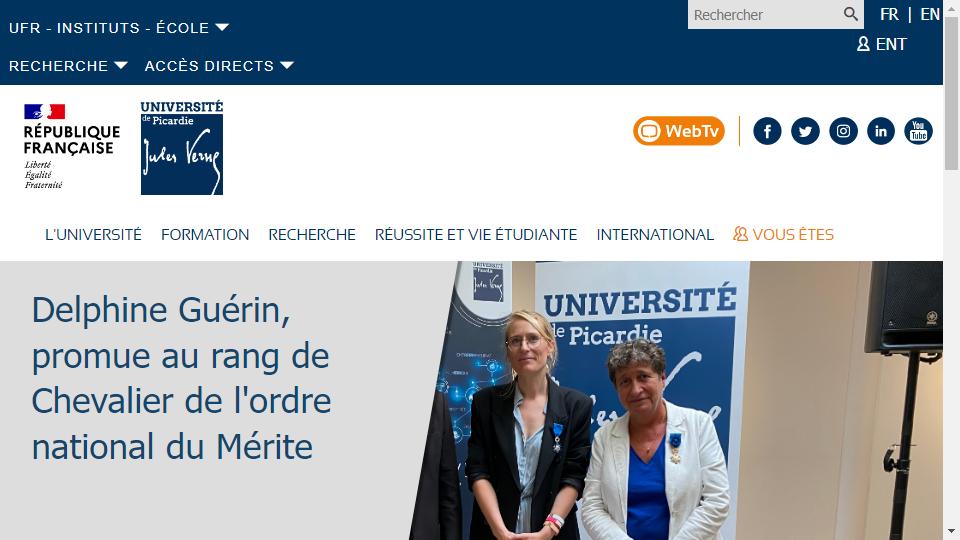Click the ENT login link
Image resolution: width=960 pixels, height=540 pixels.
(x=882, y=44)
